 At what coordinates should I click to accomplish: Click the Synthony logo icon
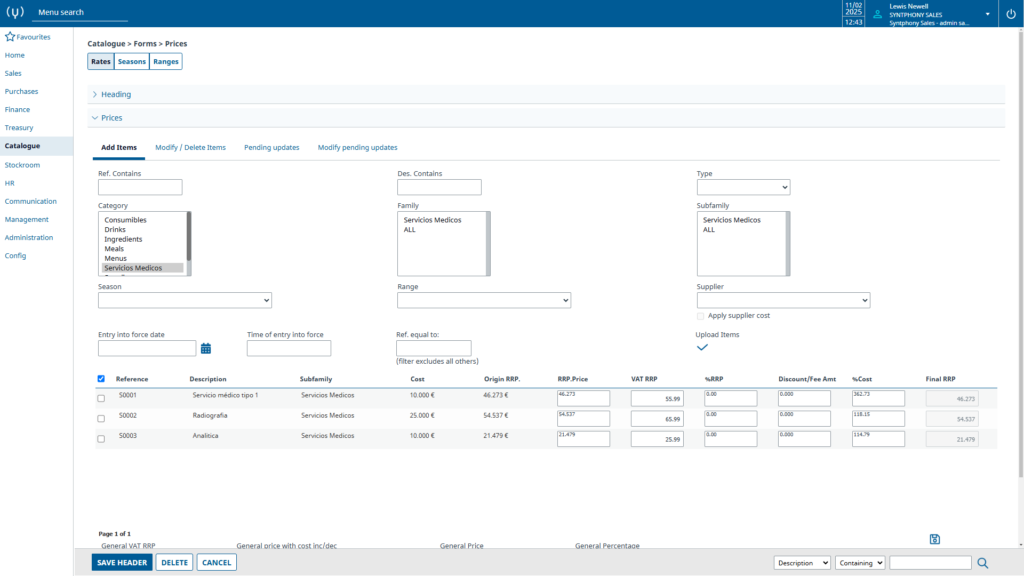(15, 12)
